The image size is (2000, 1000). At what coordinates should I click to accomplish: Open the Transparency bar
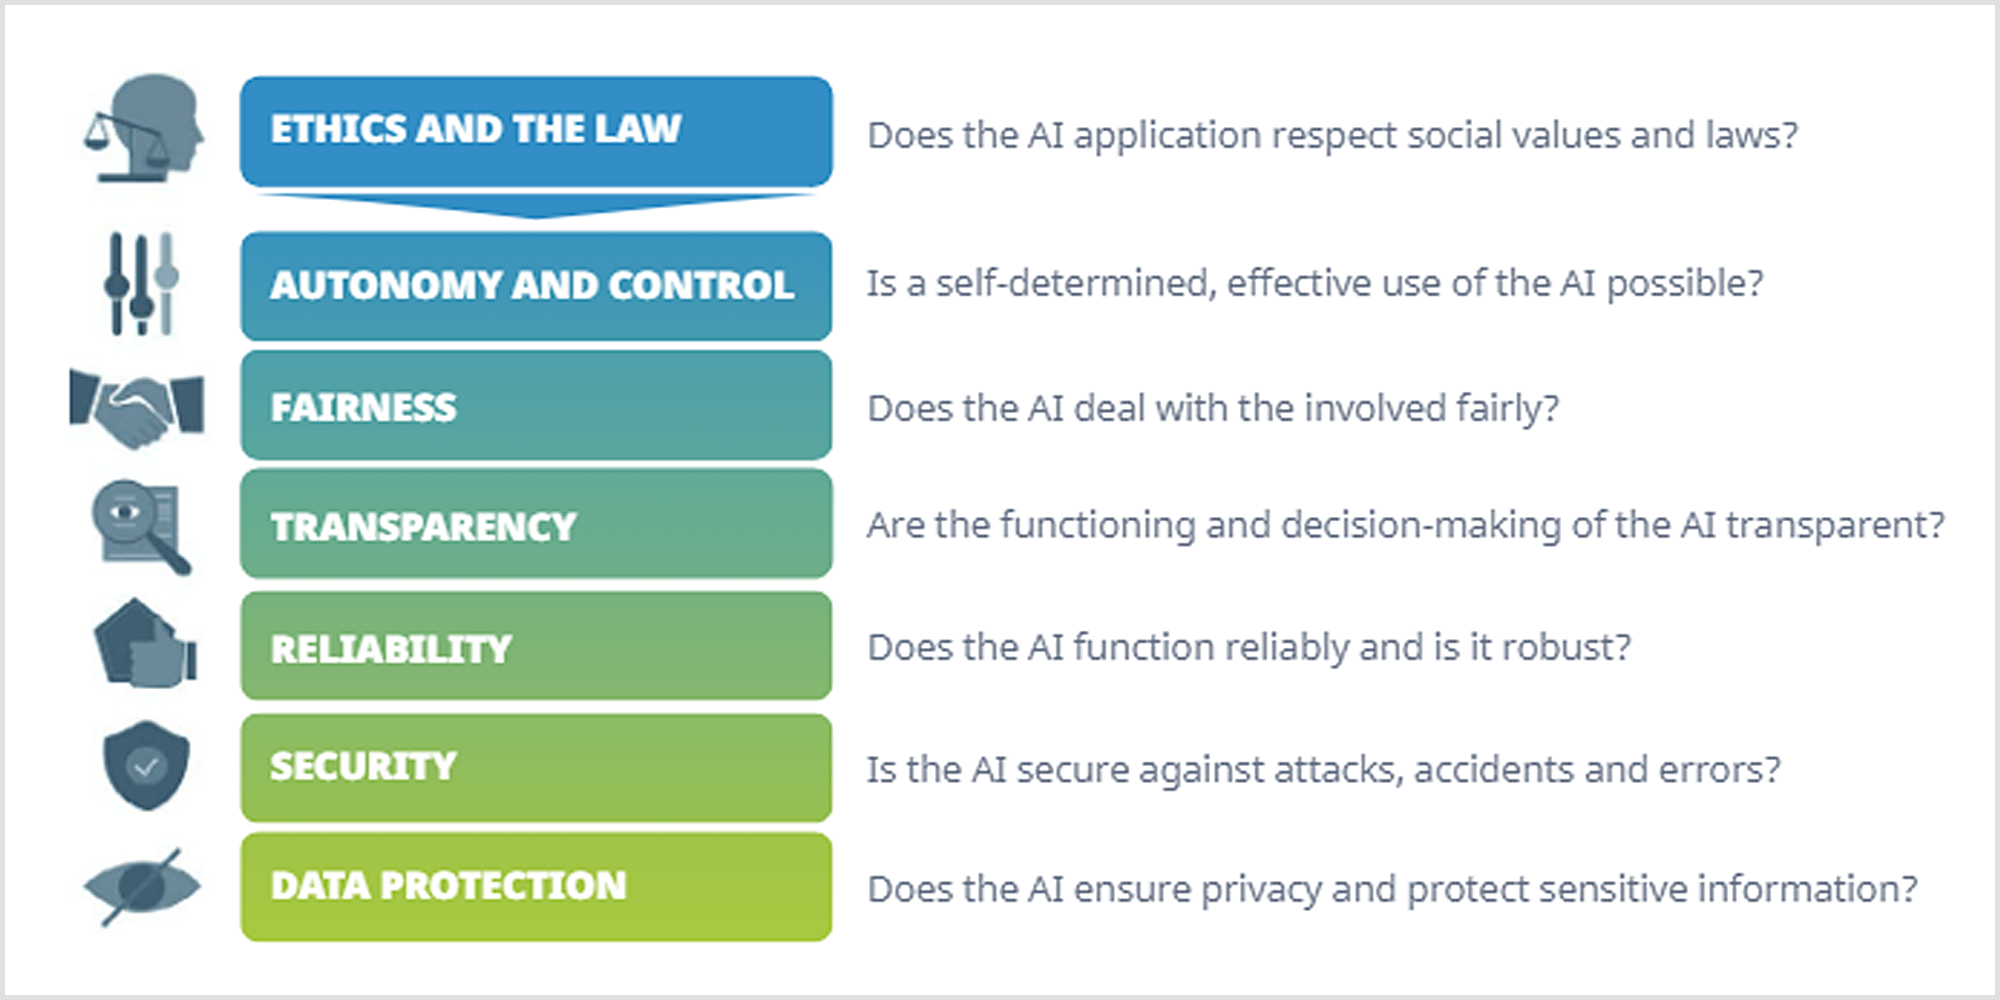pyautogui.click(x=536, y=523)
